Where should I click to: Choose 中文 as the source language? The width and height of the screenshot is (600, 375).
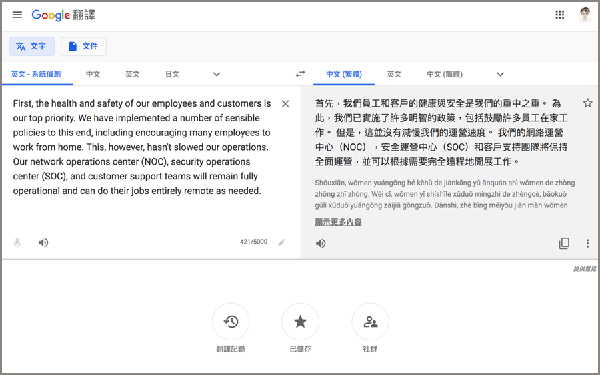pos(93,74)
